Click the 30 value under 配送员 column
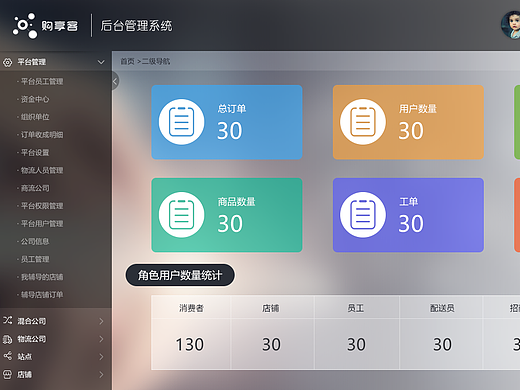This screenshot has width=520, height=390. 442,344
